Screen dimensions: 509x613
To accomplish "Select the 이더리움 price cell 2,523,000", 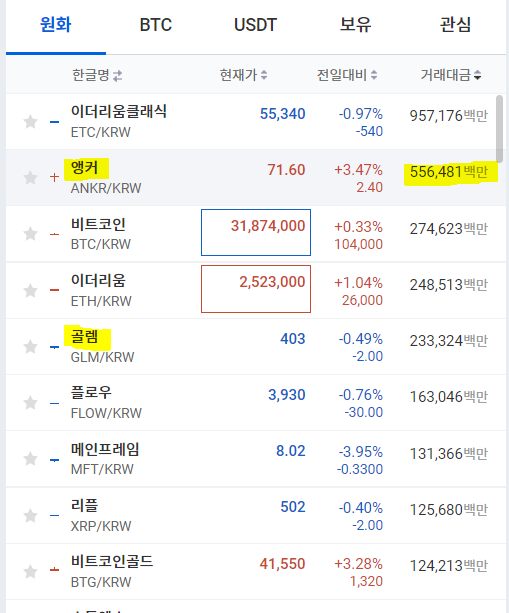I will pyautogui.click(x=256, y=289).
